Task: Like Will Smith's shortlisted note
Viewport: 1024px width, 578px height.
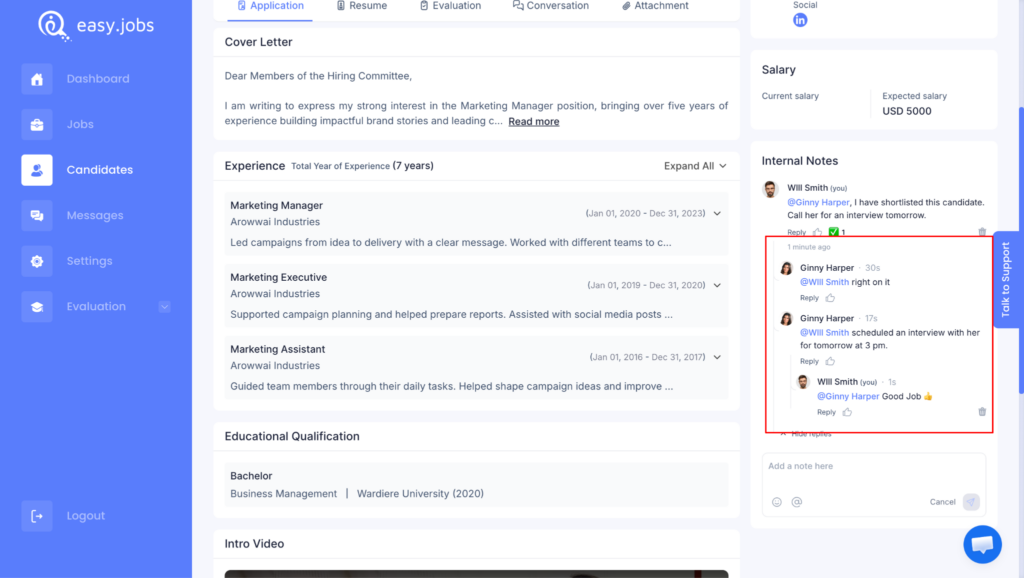Action: tap(818, 232)
